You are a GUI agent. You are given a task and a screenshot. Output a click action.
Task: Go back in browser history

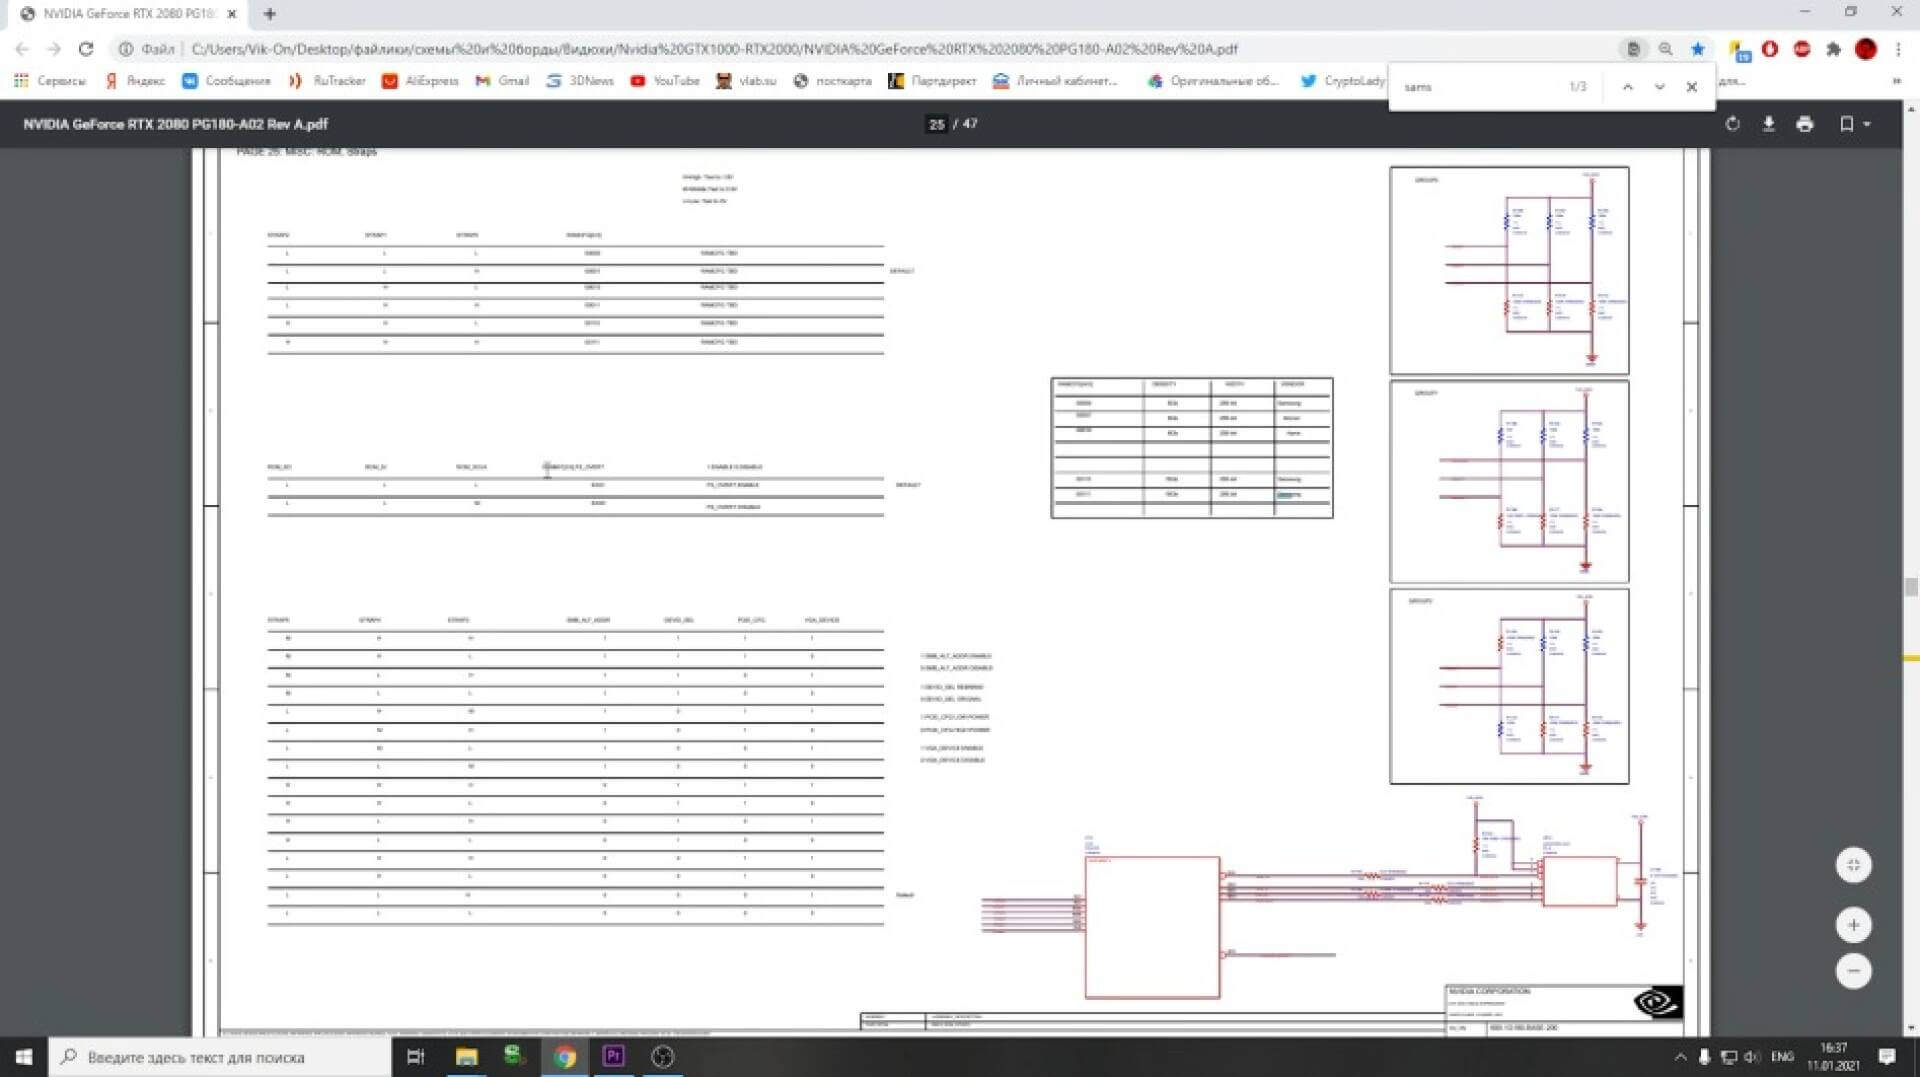click(x=22, y=49)
